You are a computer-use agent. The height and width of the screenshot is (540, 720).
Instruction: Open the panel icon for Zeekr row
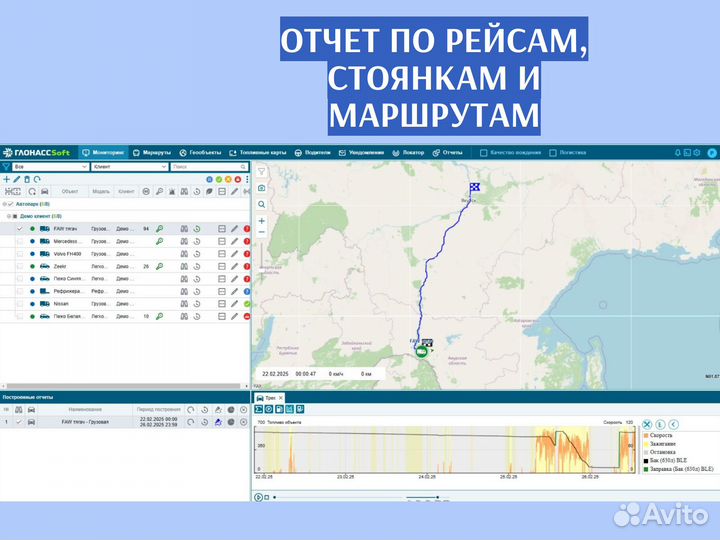pos(222,266)
